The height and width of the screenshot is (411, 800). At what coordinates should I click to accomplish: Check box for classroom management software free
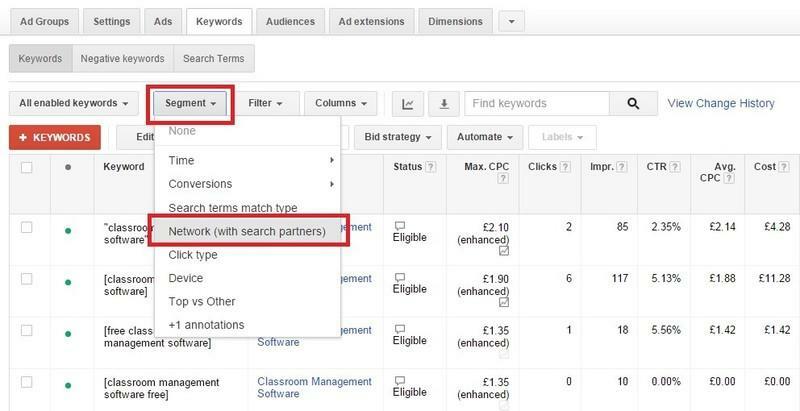pyautogui.click(x=27, y=382)
